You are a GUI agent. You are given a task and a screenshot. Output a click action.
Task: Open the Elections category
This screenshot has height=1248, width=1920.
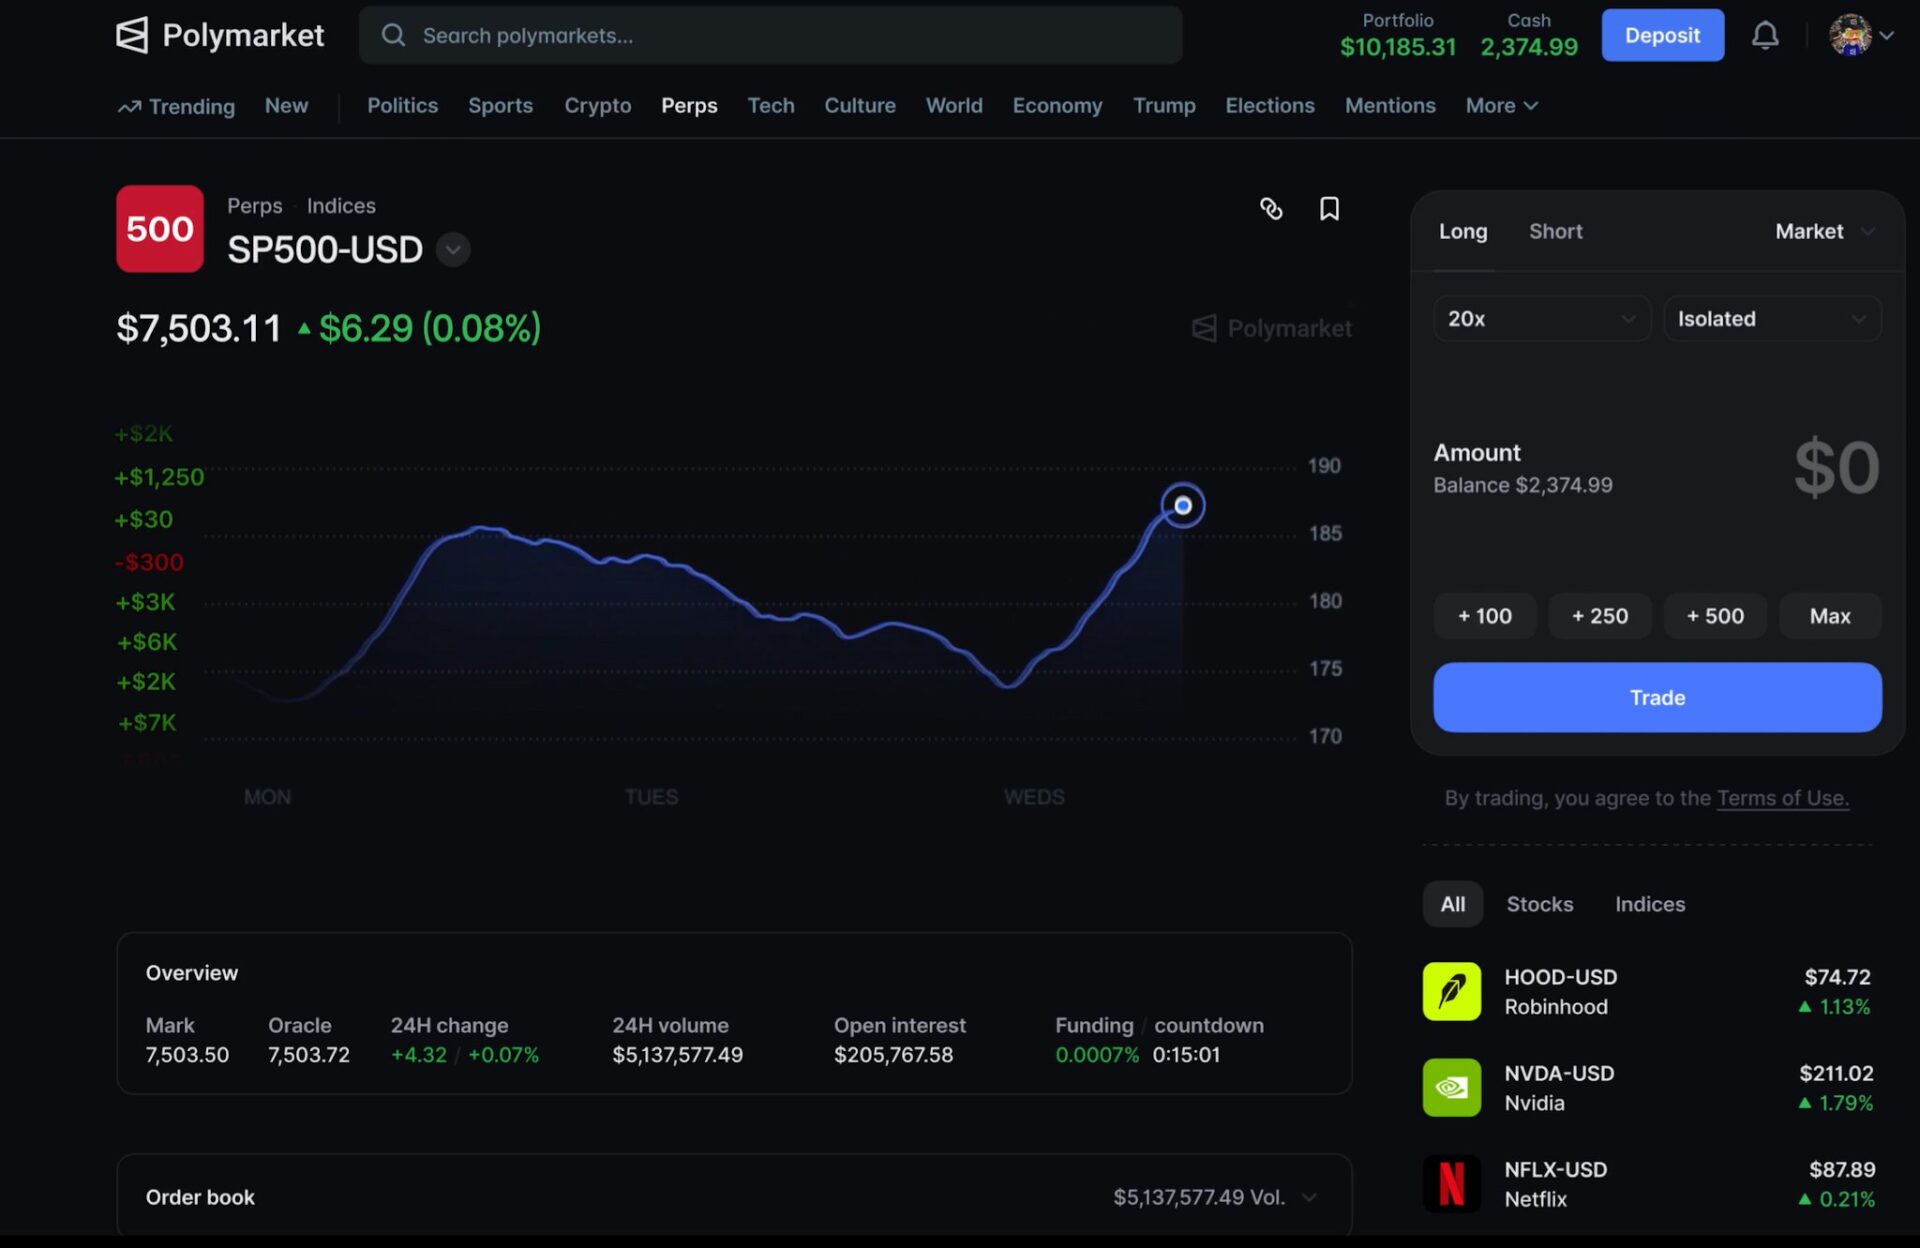(x=1270, y=105)
